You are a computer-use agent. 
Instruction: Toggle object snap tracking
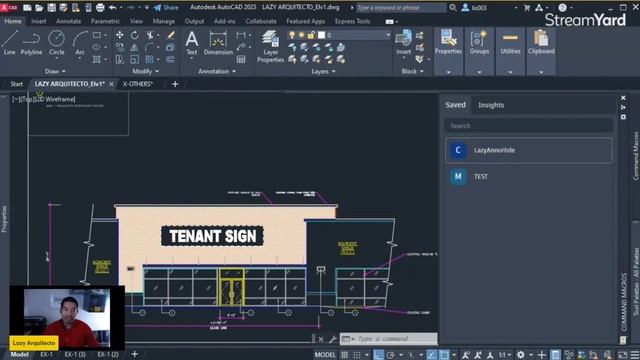[432, 355]
